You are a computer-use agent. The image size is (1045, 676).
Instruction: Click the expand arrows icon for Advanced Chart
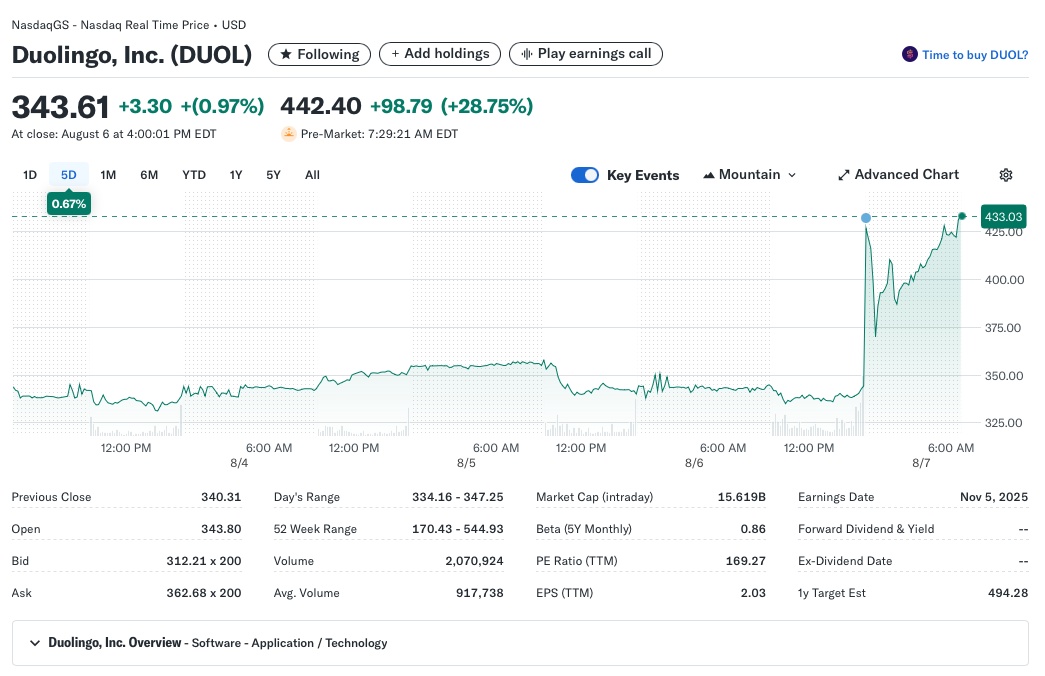coord(844,175)
